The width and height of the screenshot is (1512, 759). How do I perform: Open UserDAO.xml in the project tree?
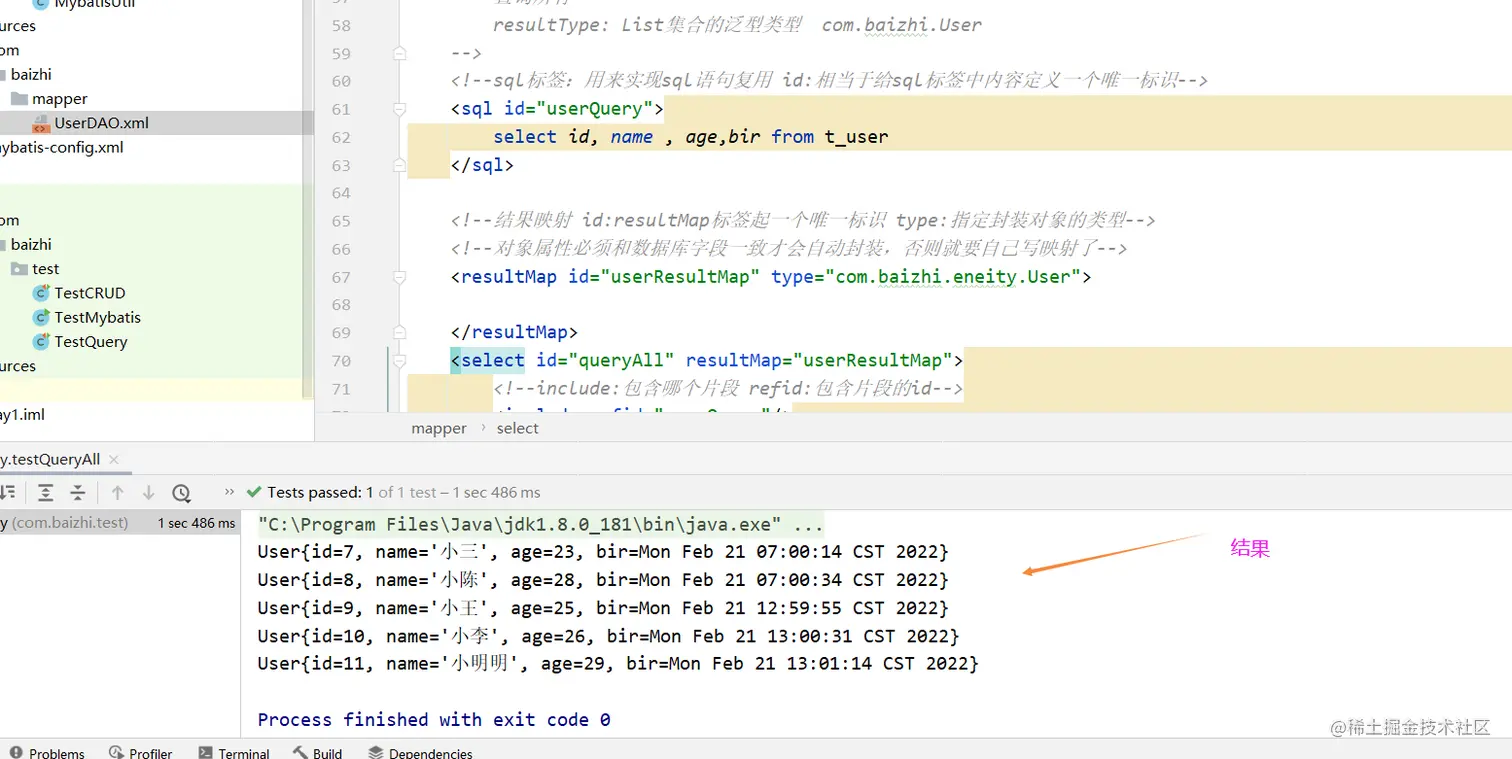click(x=101, y=123)
